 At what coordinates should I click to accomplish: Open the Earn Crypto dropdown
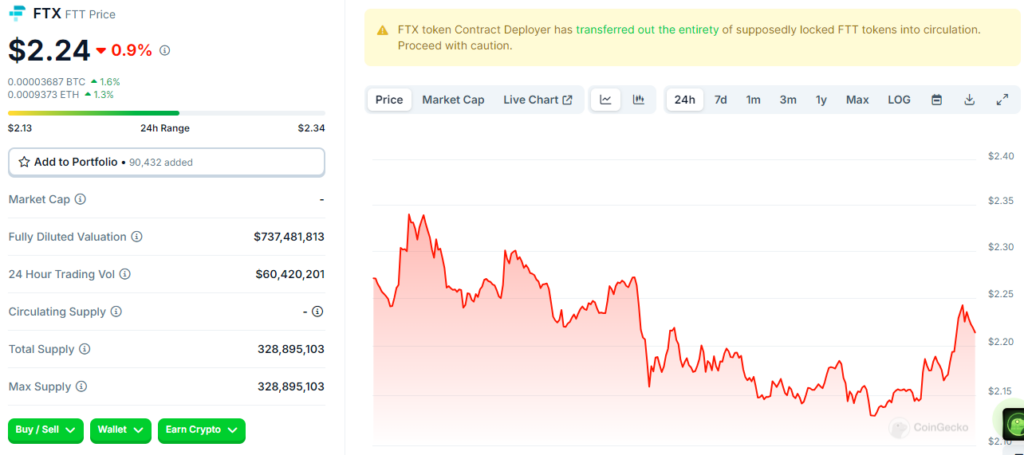pos(202,430)
